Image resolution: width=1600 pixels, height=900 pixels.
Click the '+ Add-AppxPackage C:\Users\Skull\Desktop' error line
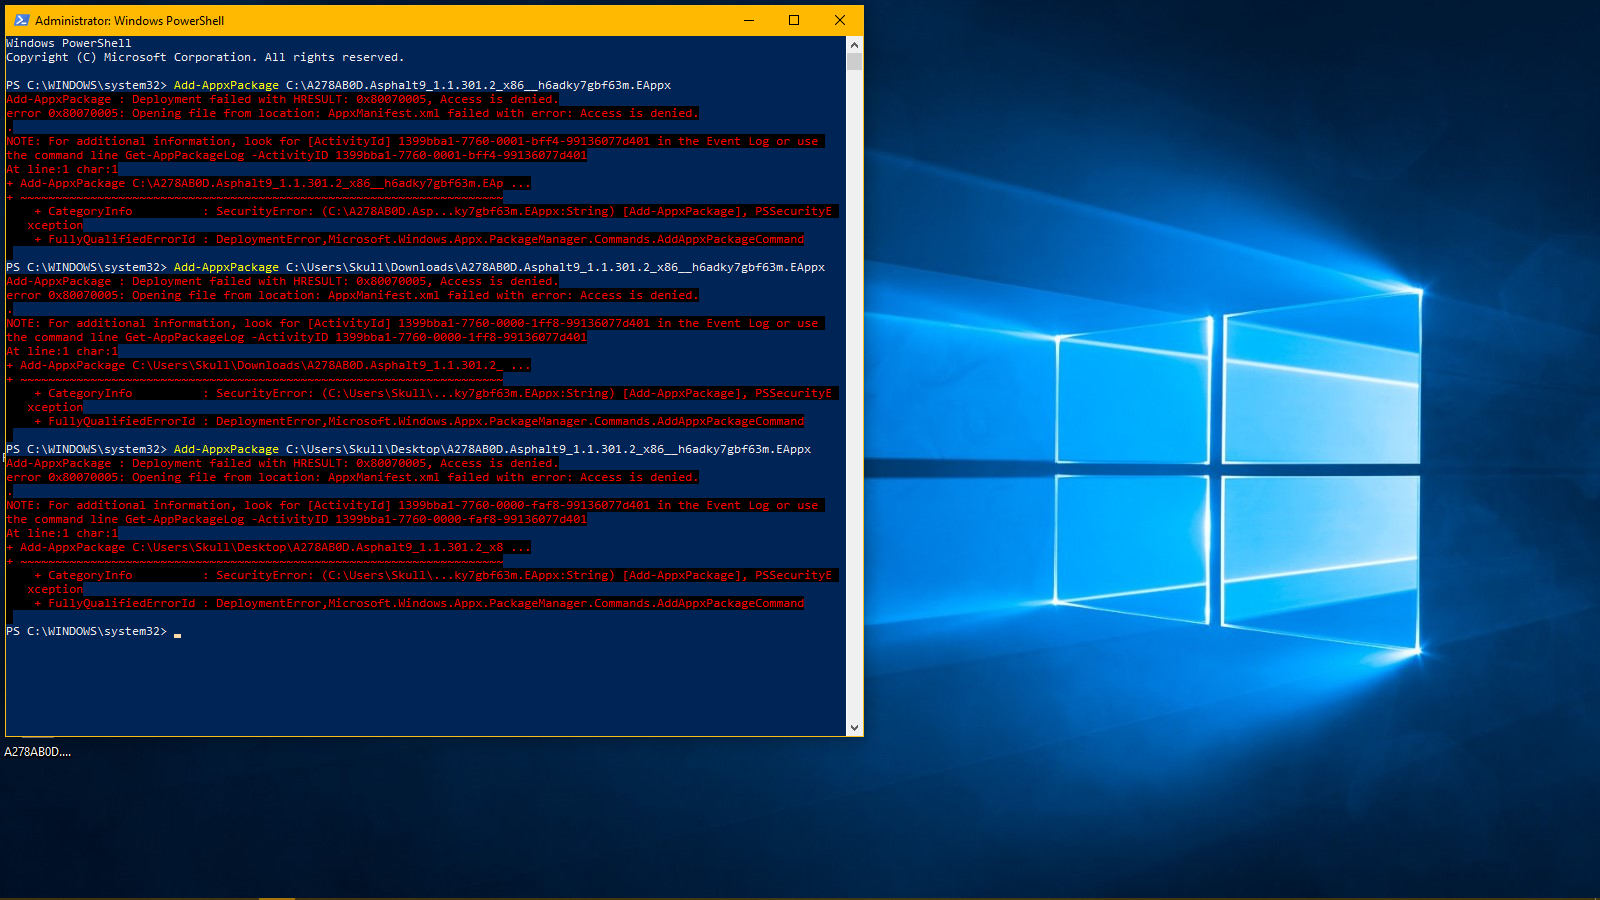[x=268, y=547]
